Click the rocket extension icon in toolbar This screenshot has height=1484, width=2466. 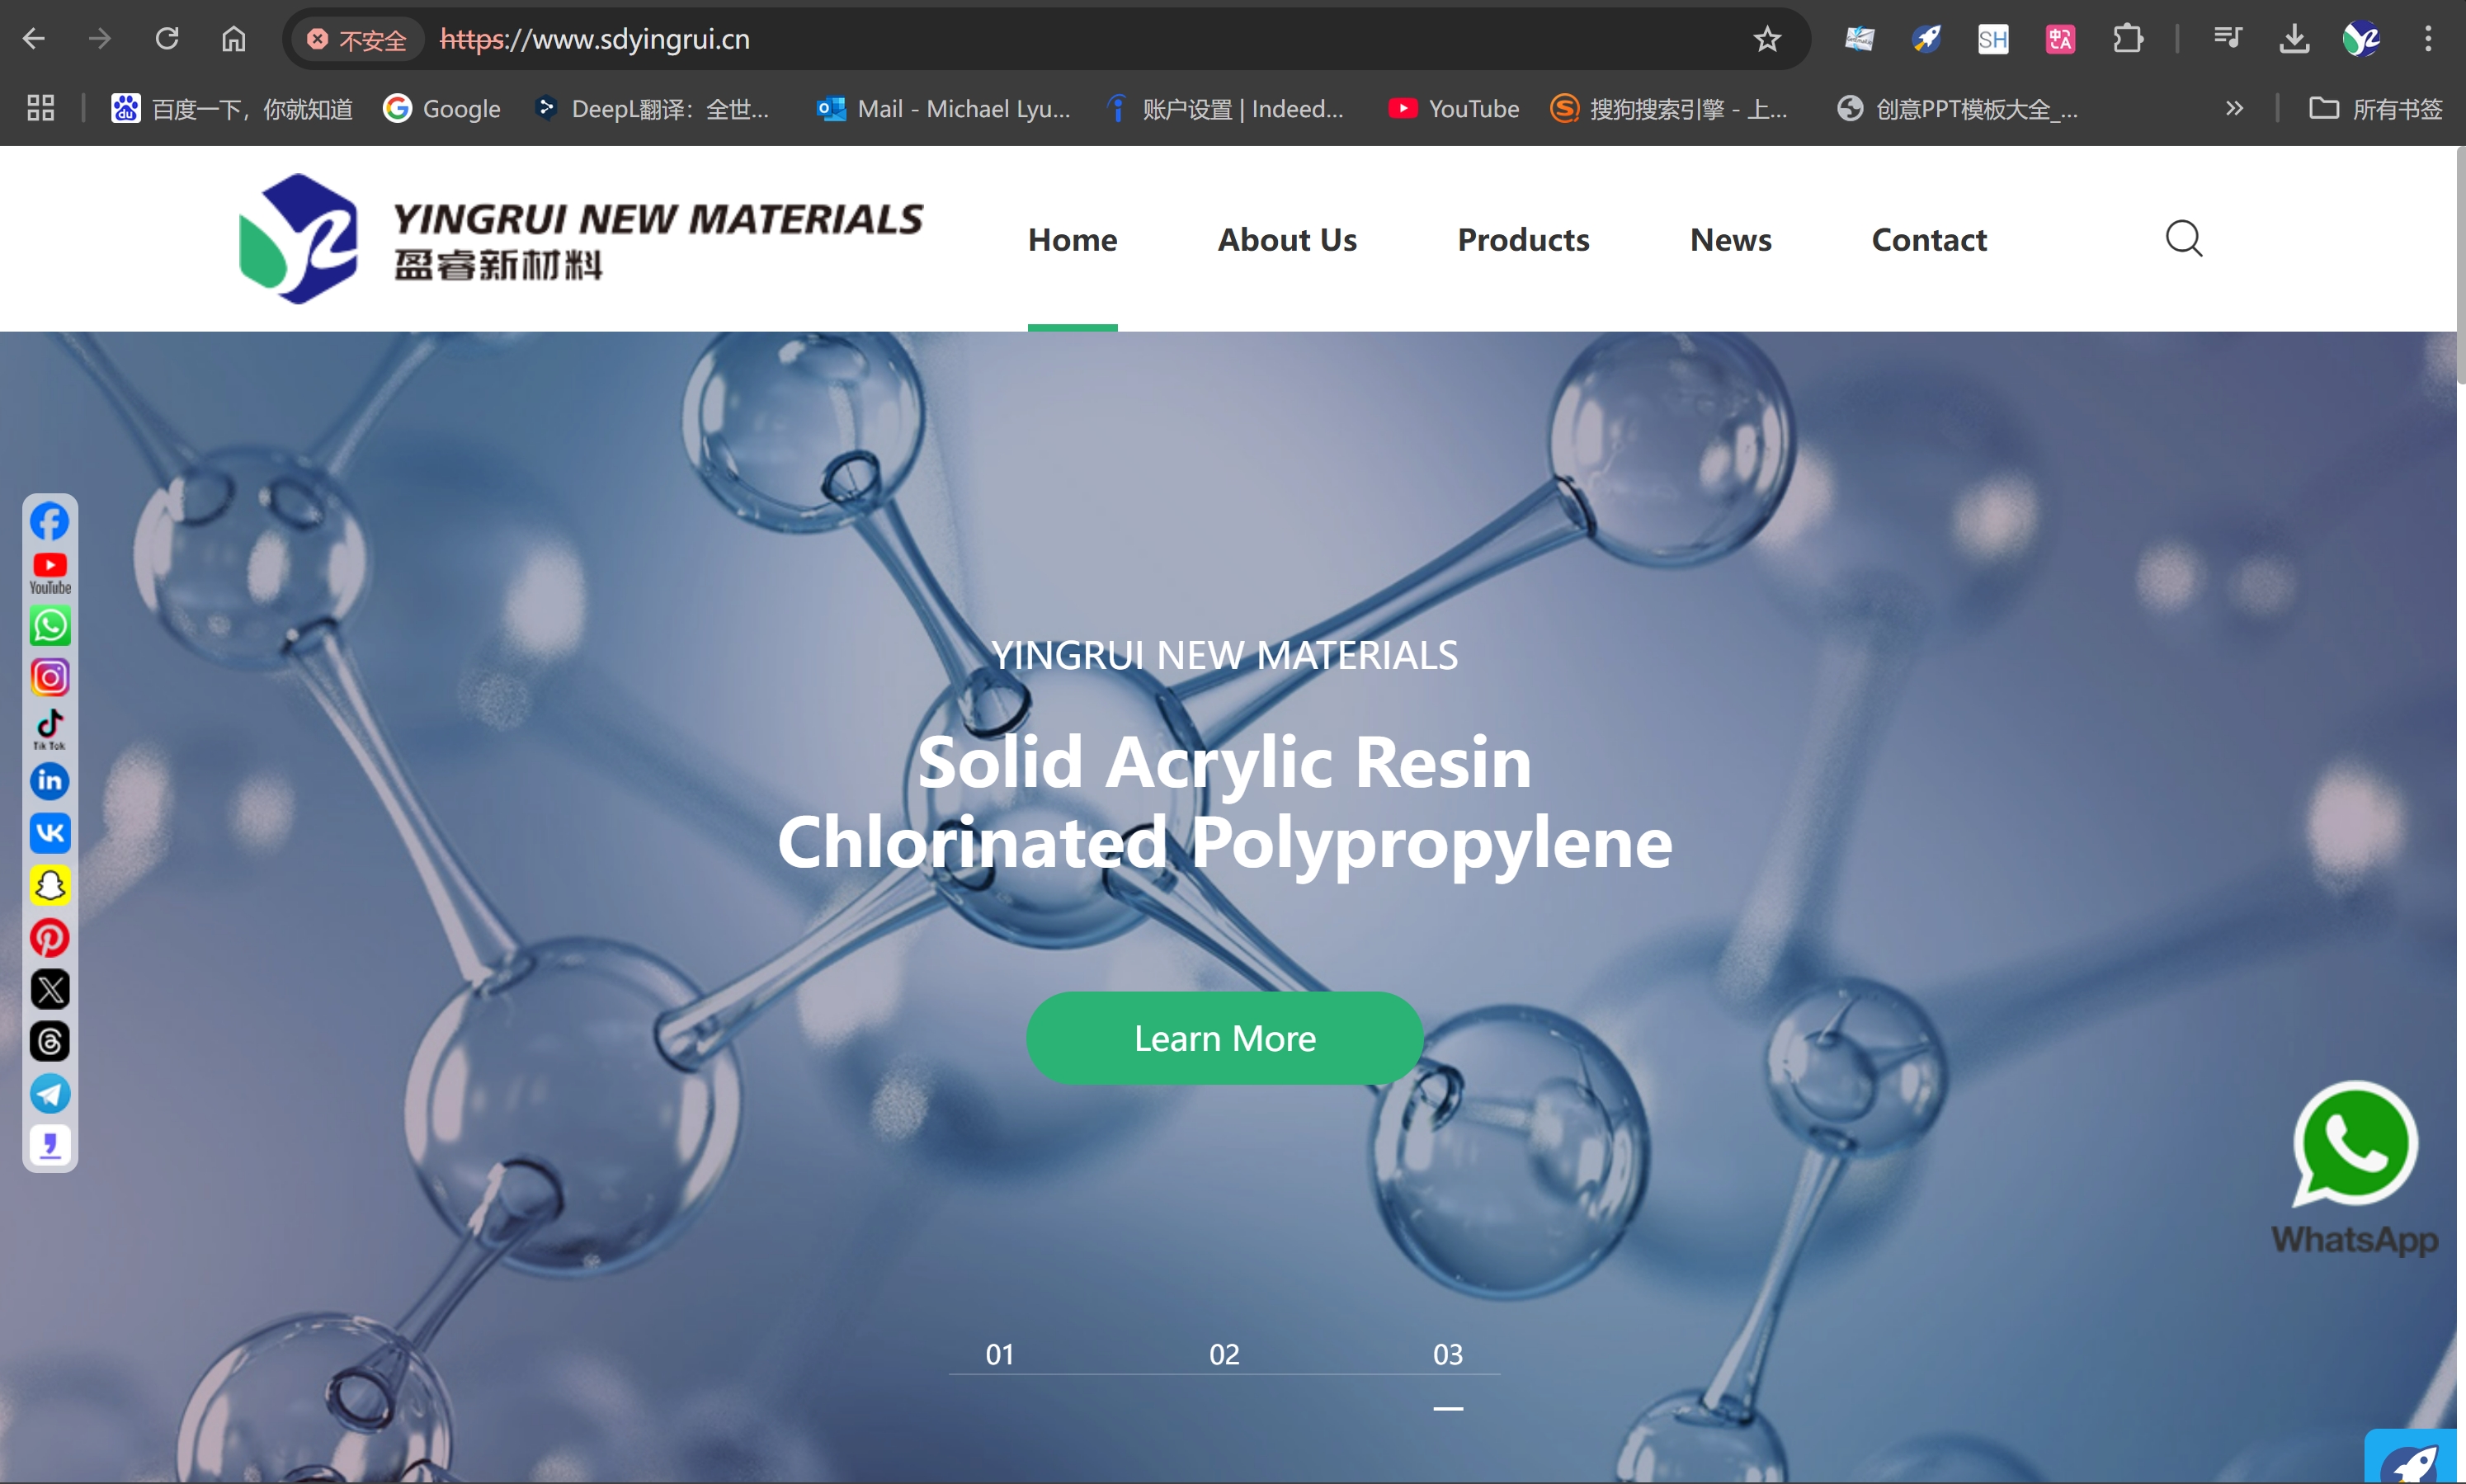pyautogui.click(x=1926, y=39)
